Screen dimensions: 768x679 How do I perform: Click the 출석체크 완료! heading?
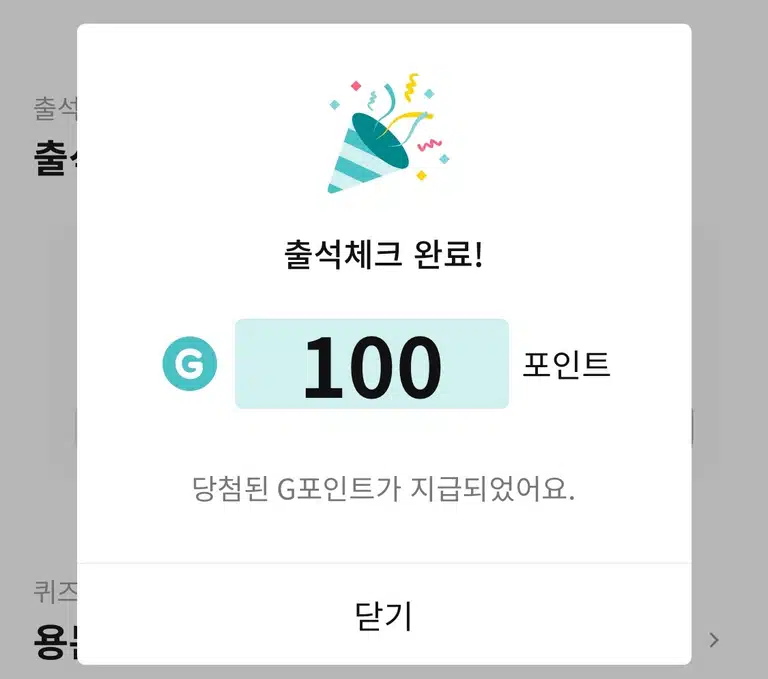[384, 254]
